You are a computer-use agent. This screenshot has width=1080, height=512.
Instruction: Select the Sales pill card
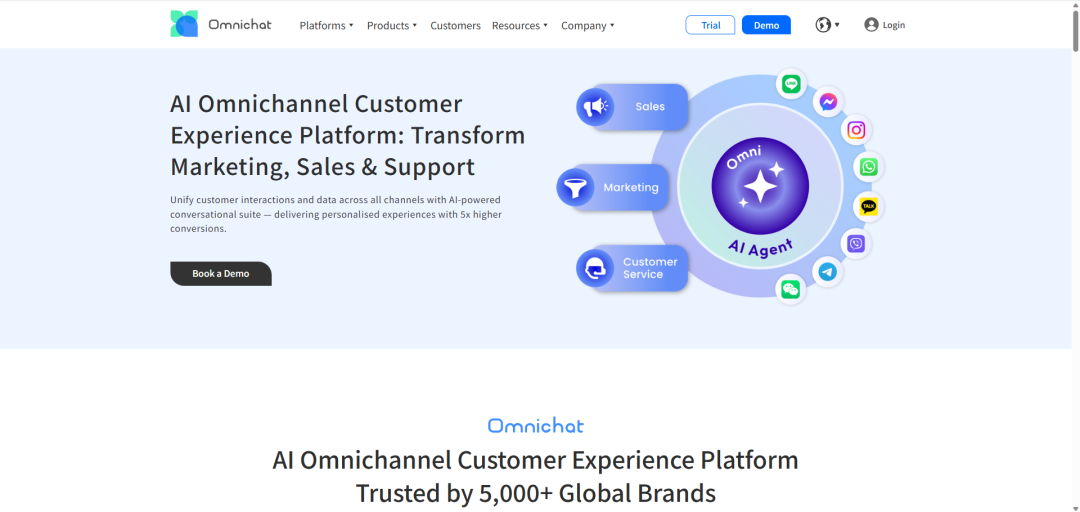(632, 107)
